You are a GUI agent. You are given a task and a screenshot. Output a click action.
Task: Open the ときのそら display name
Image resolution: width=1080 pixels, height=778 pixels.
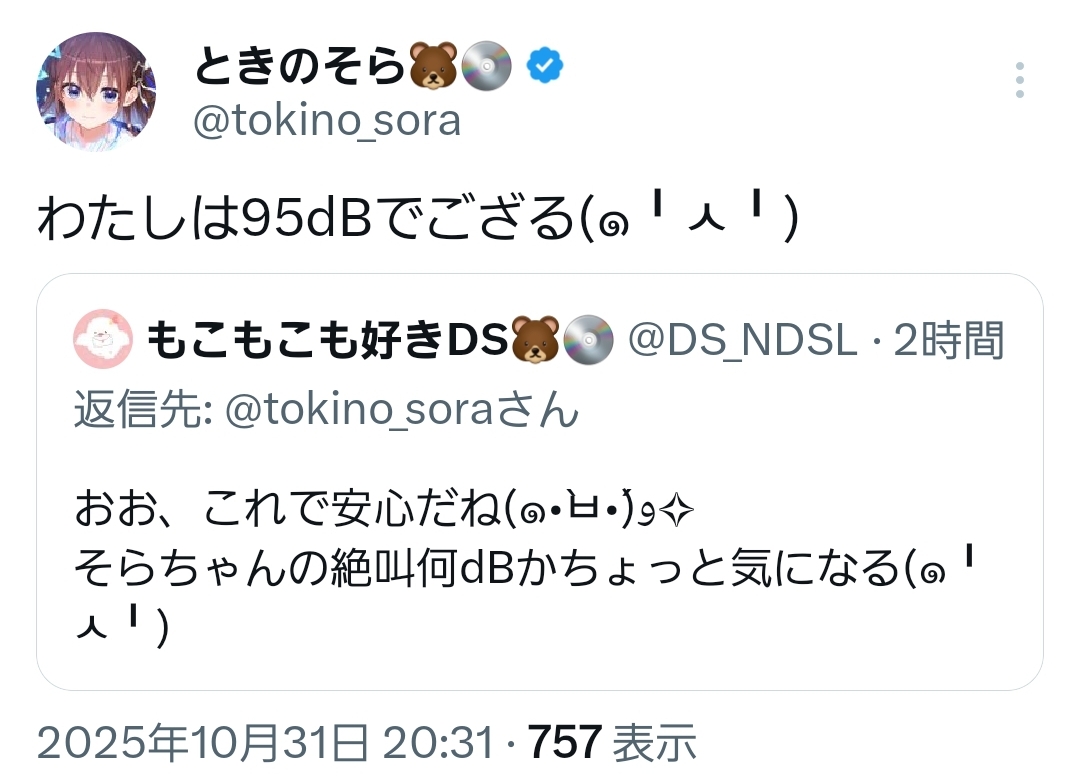click(300, 66)
